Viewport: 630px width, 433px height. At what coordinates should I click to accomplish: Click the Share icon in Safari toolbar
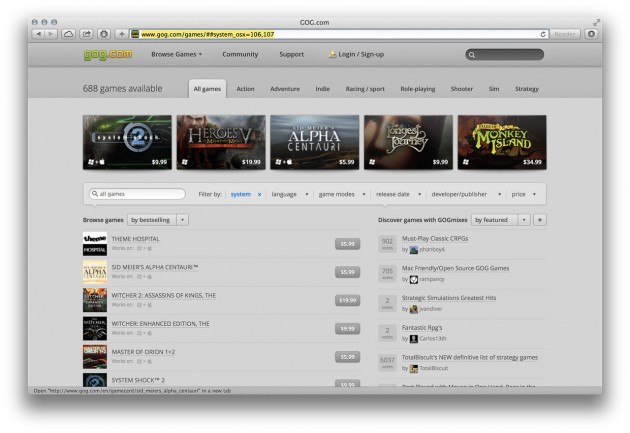tap(86, 34)
